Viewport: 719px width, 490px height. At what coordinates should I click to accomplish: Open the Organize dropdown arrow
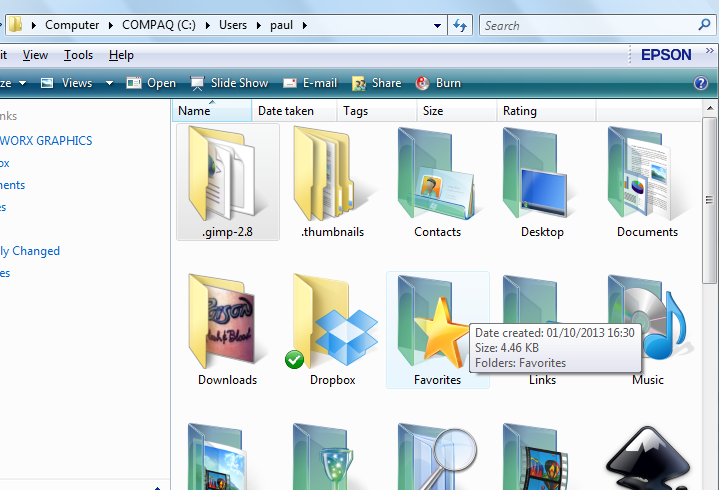coord(22,83)
